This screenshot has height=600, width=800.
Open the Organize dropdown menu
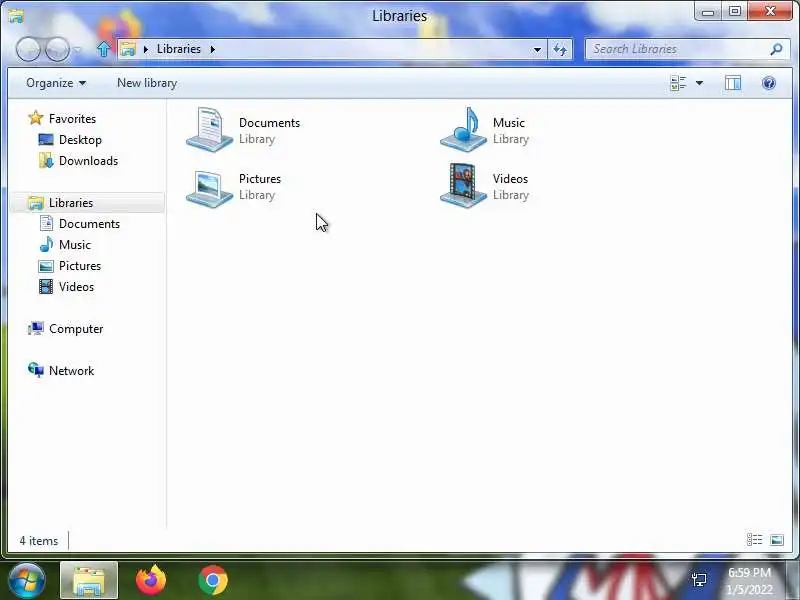tap(56, 83)
